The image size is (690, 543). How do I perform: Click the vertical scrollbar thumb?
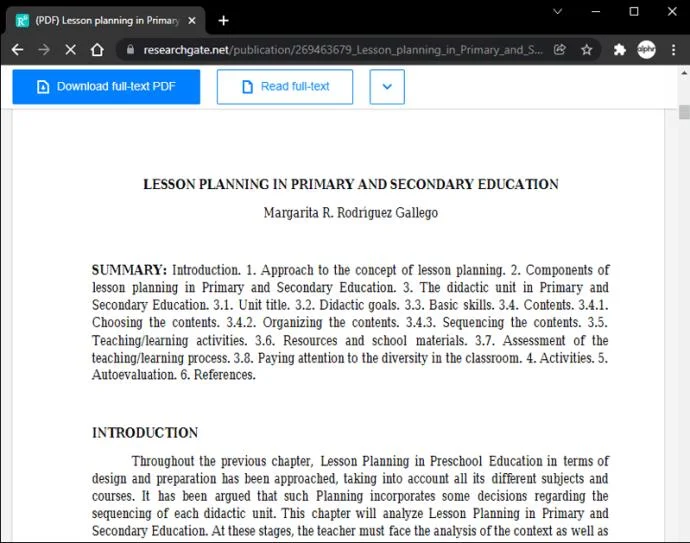[684, 112]
